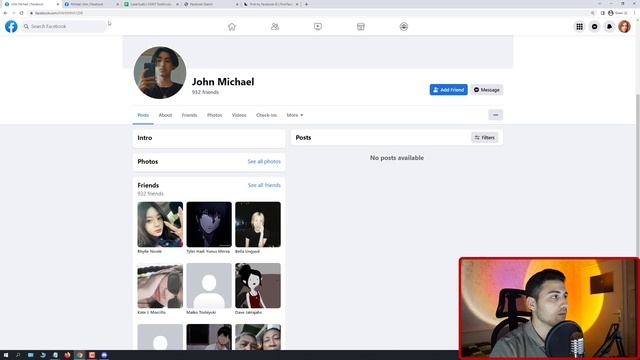The image size is (640, 360).
Task: Click the browser address bar URL
Action: pyautogui.click(x=59, y=13)
